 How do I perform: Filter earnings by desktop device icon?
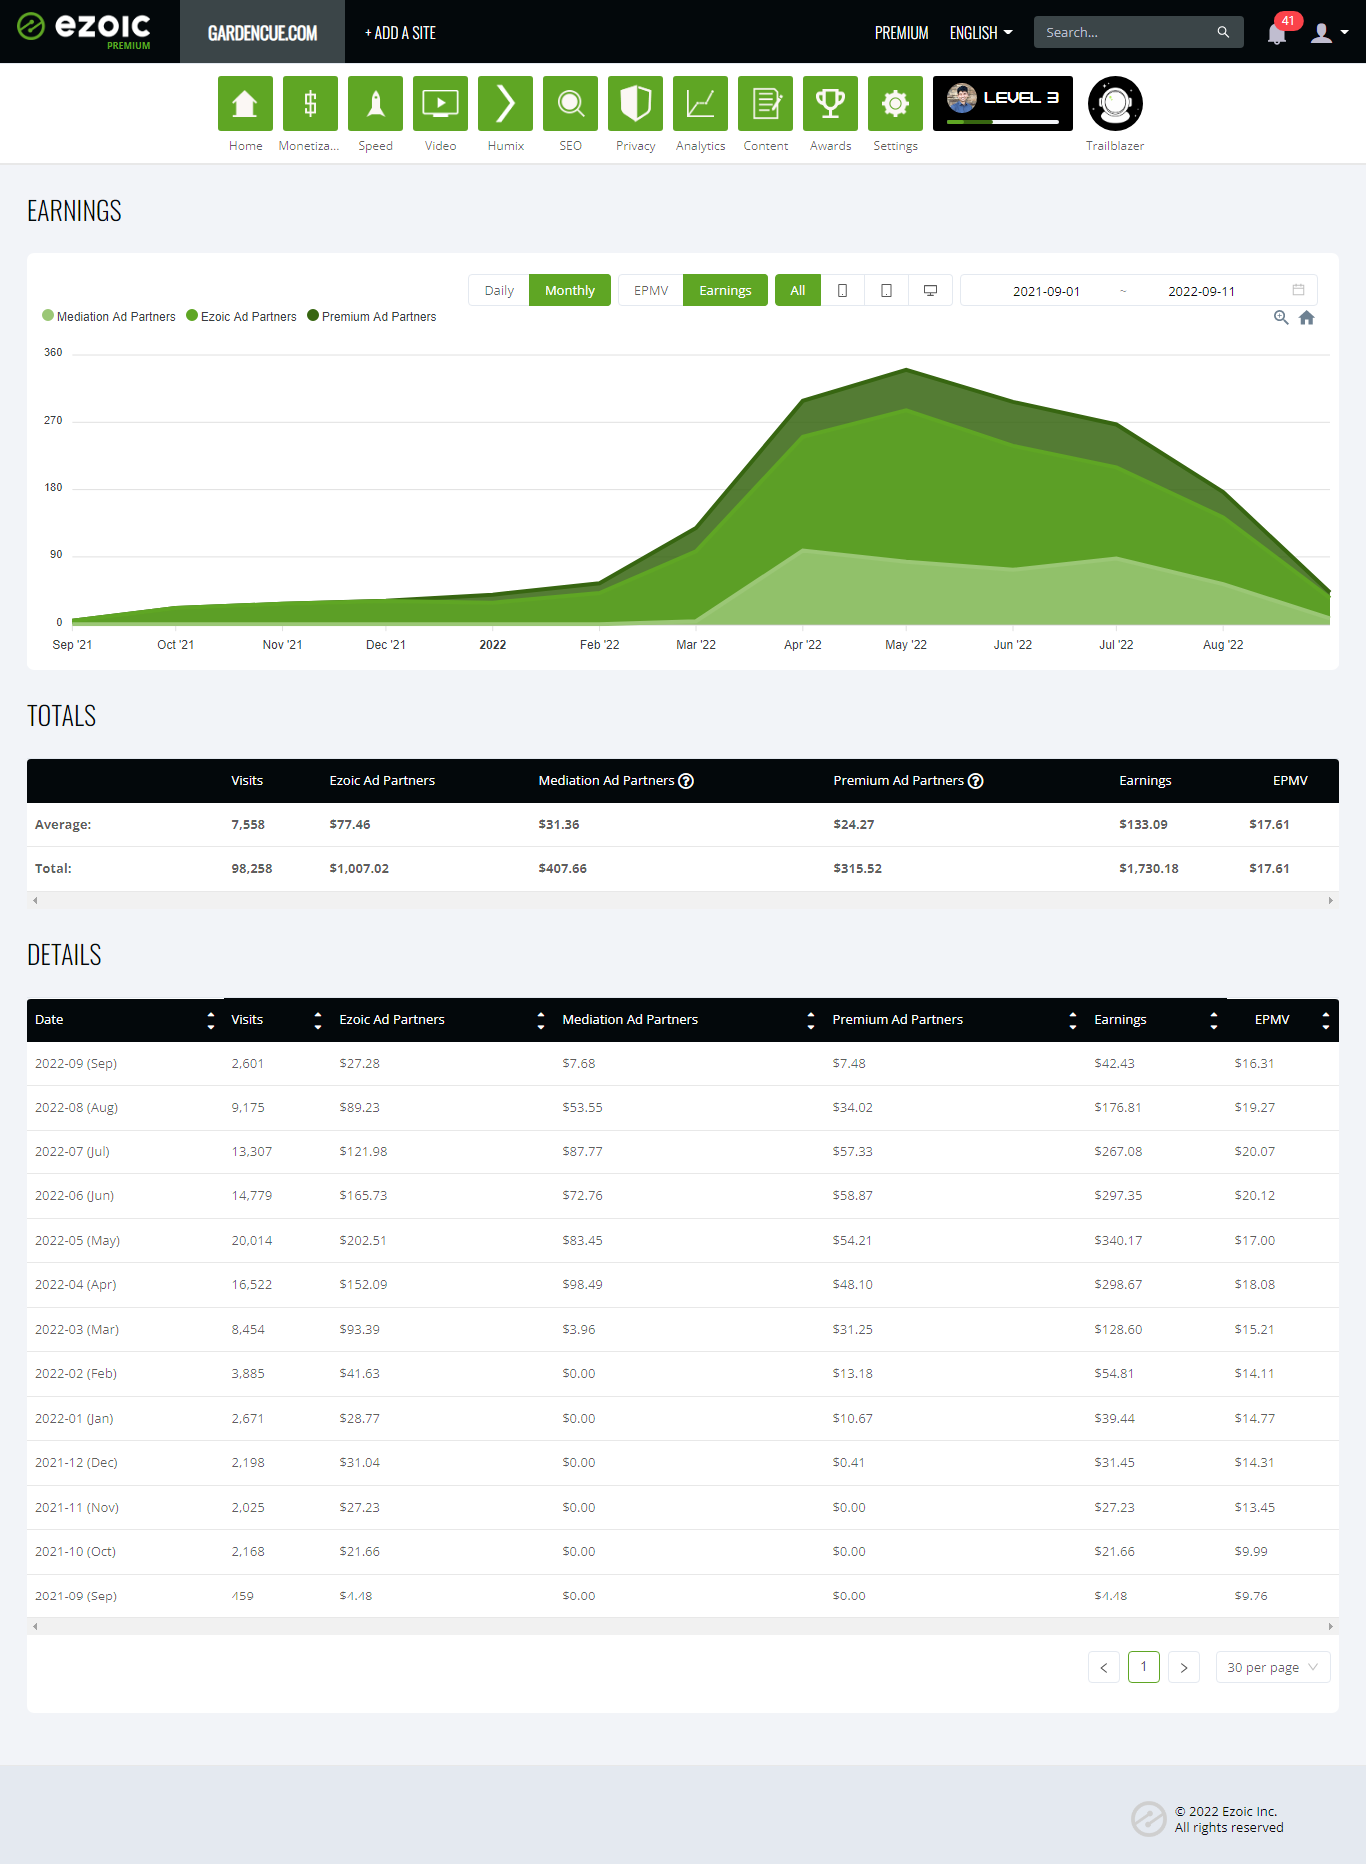[x=930, y=290]
